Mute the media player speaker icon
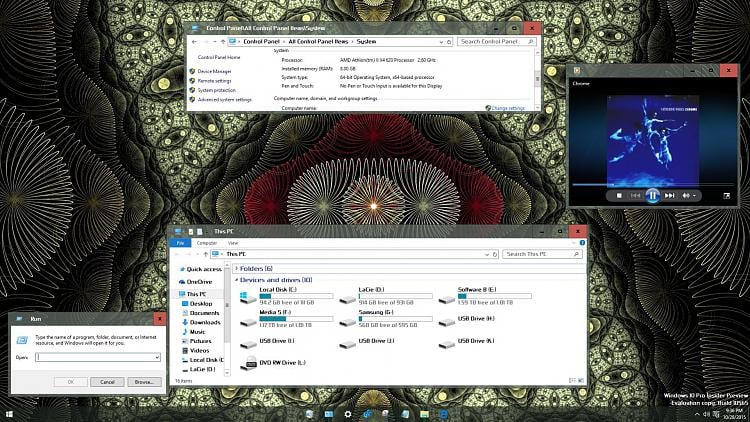 click(686, 196)
